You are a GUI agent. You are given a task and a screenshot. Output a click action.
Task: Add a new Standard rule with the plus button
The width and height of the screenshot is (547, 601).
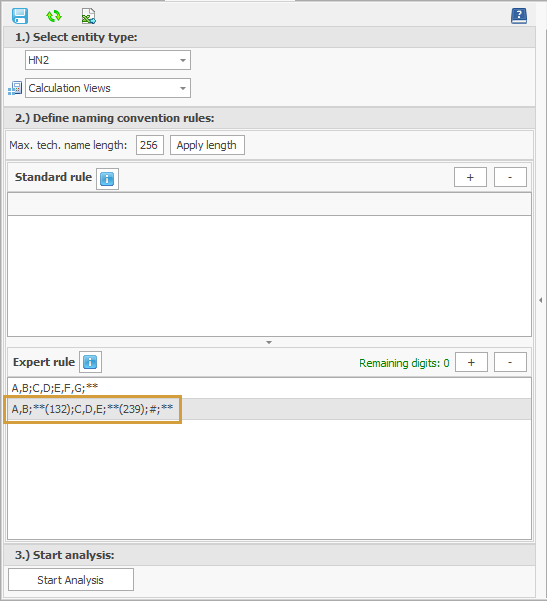click(470, 177)
